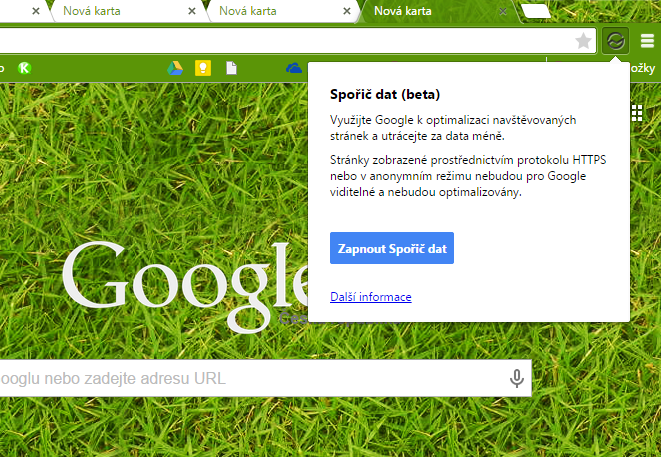Open the Další informace link
The image size is (661, 457).
pyautogui.click(x=371, y=297)
